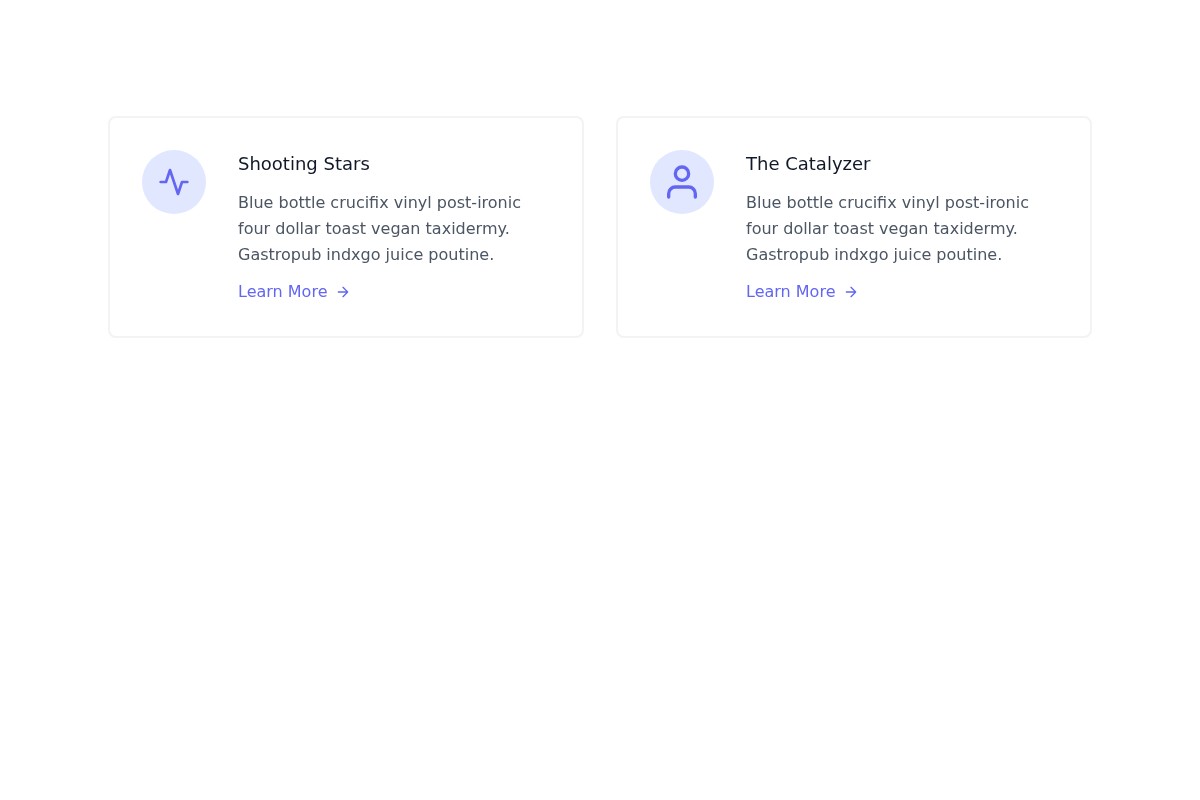Click "Blue bottle crucifix" line in Catalyzer card
This screenshot has height=800, width=1200.
pyautogui.click(x=887, y=203)
